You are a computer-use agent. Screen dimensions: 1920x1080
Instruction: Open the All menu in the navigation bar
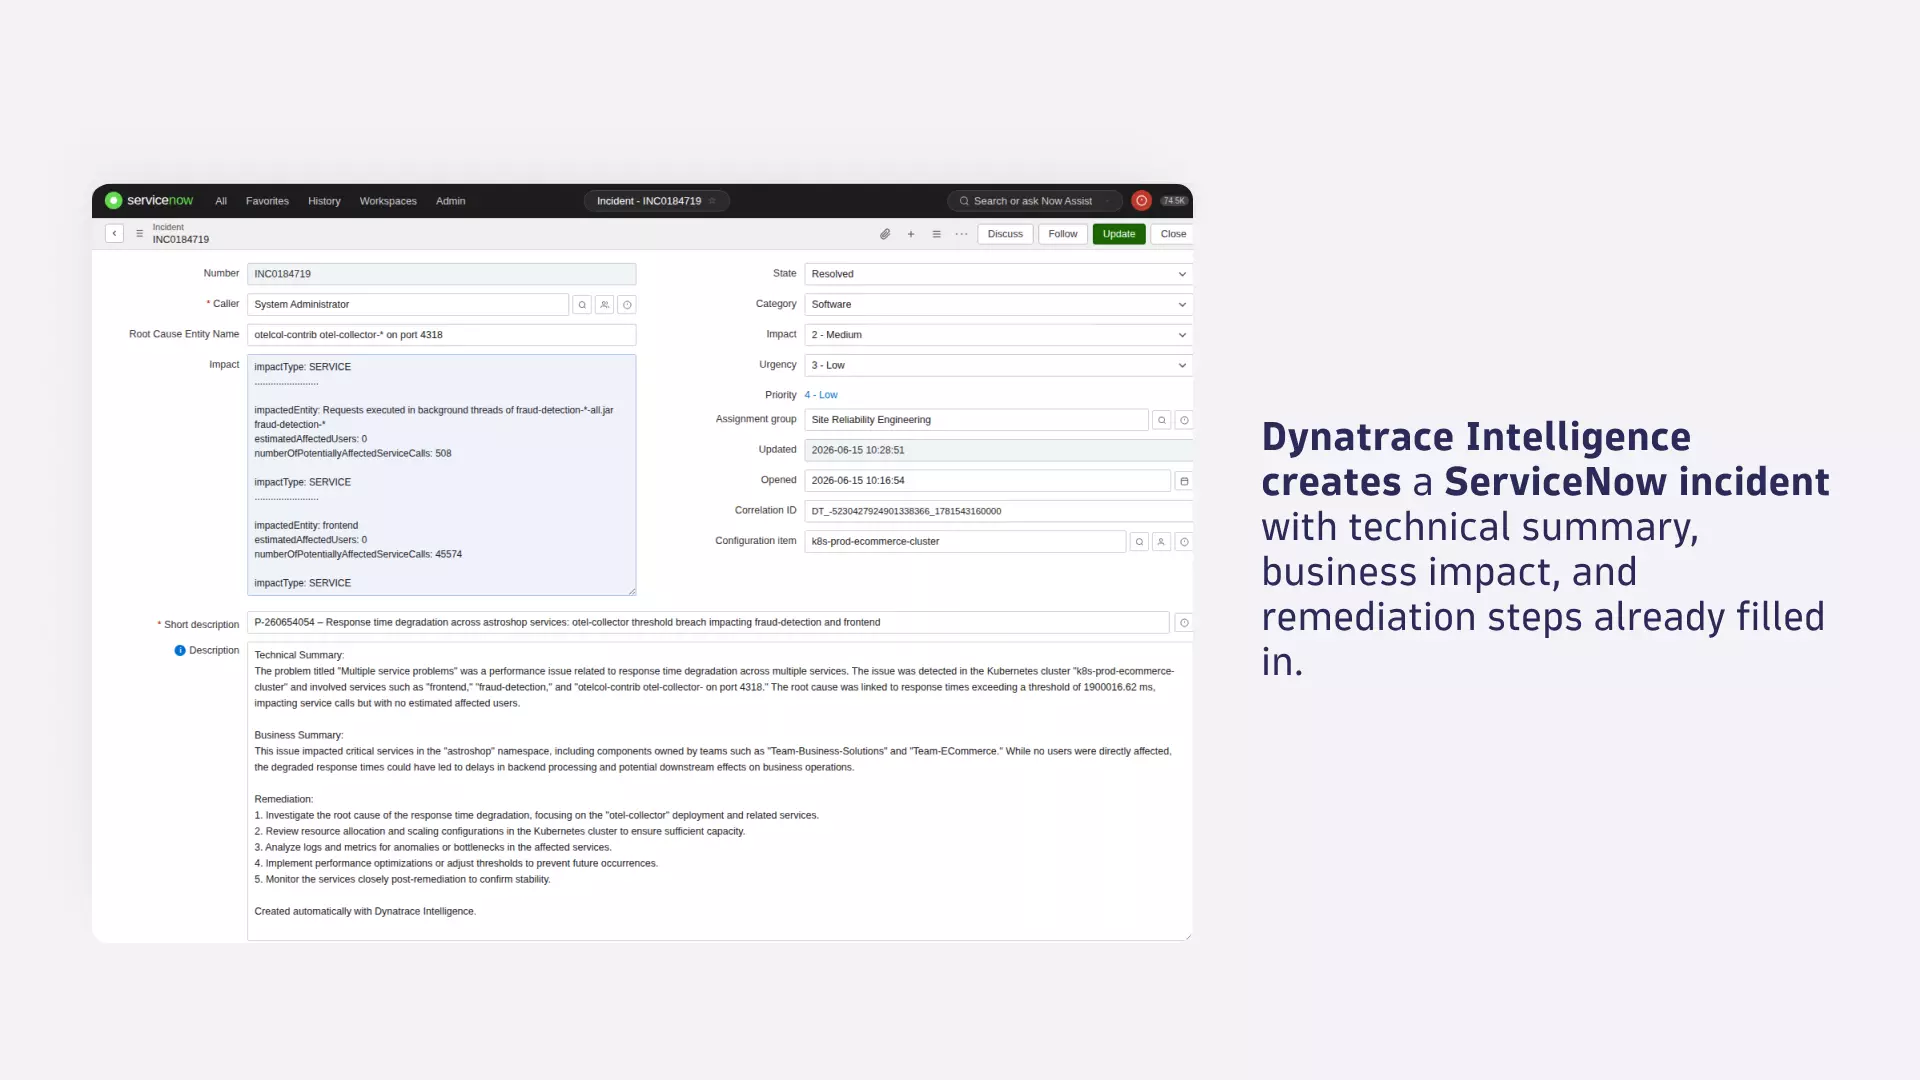click(x=221, y=201)
